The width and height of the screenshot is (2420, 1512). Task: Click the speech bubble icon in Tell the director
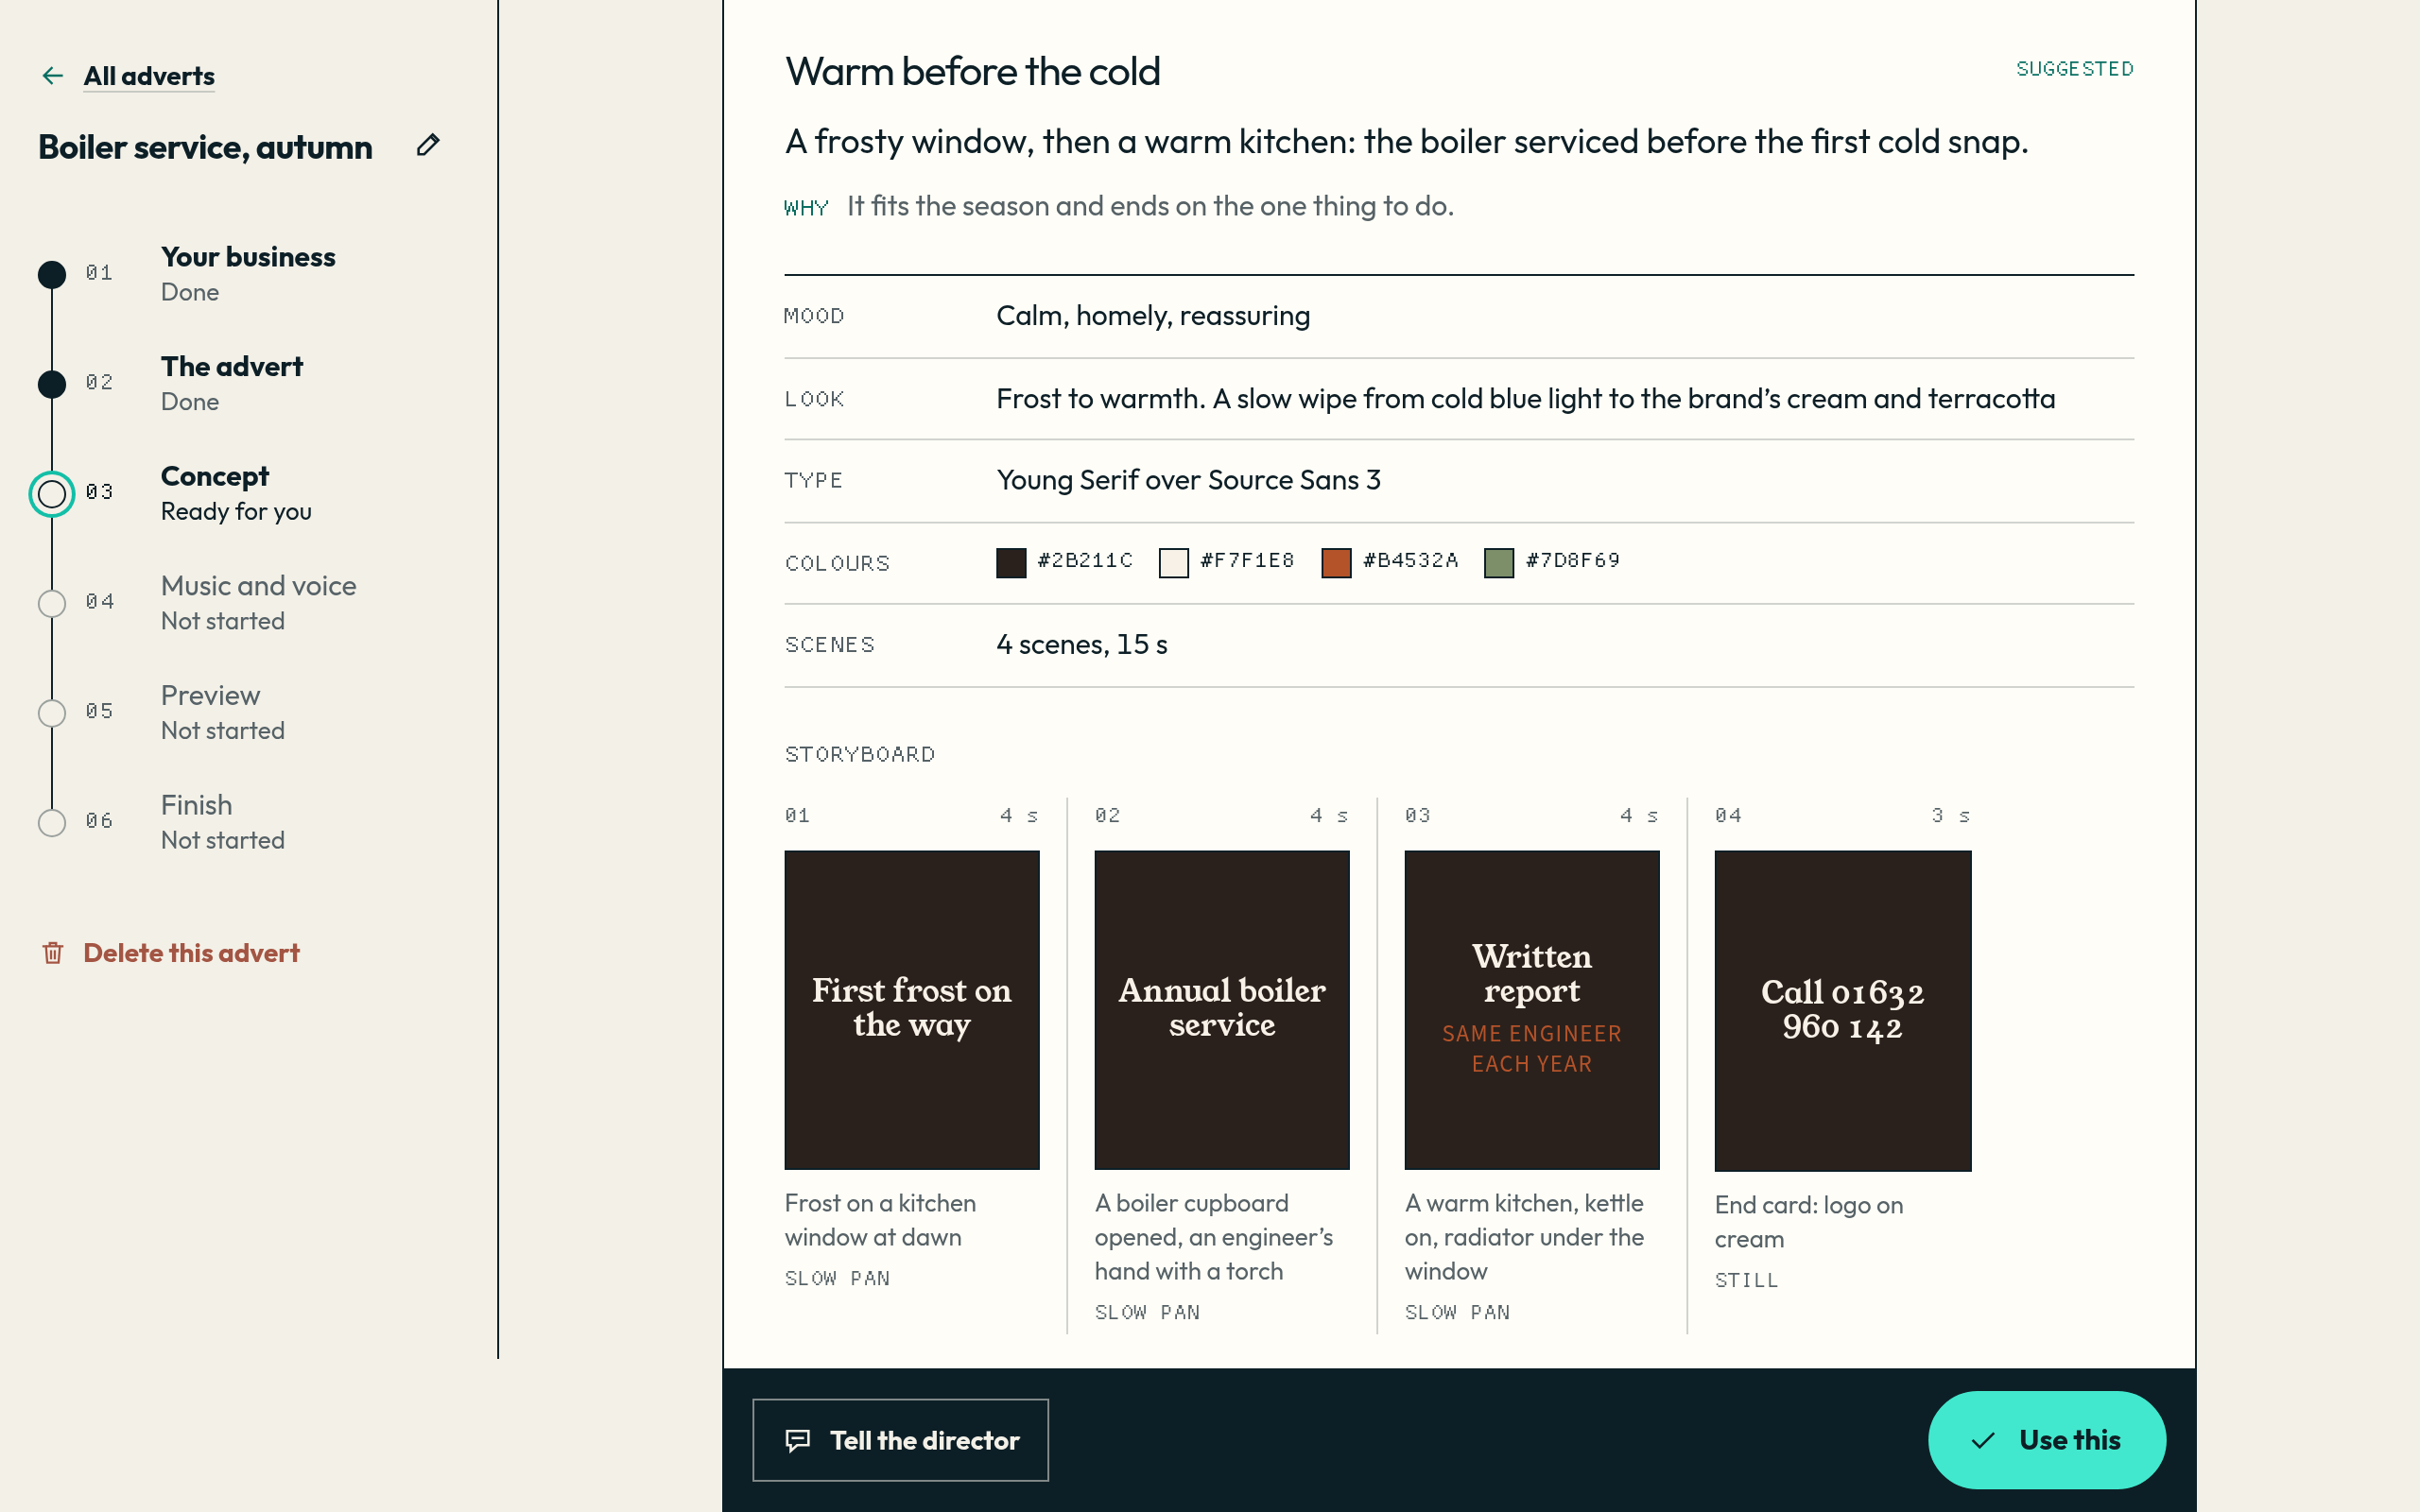point(797,1440)
